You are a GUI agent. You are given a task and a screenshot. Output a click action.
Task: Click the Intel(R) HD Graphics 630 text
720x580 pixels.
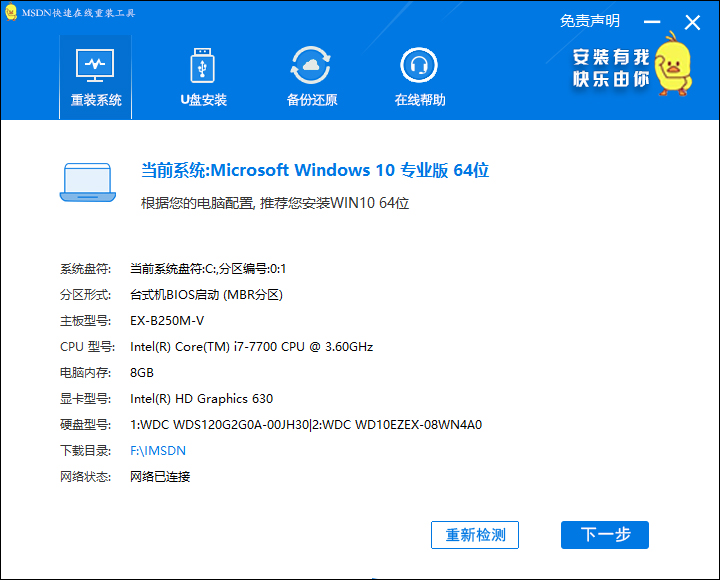pyautogui.click(x=202, y=399)
